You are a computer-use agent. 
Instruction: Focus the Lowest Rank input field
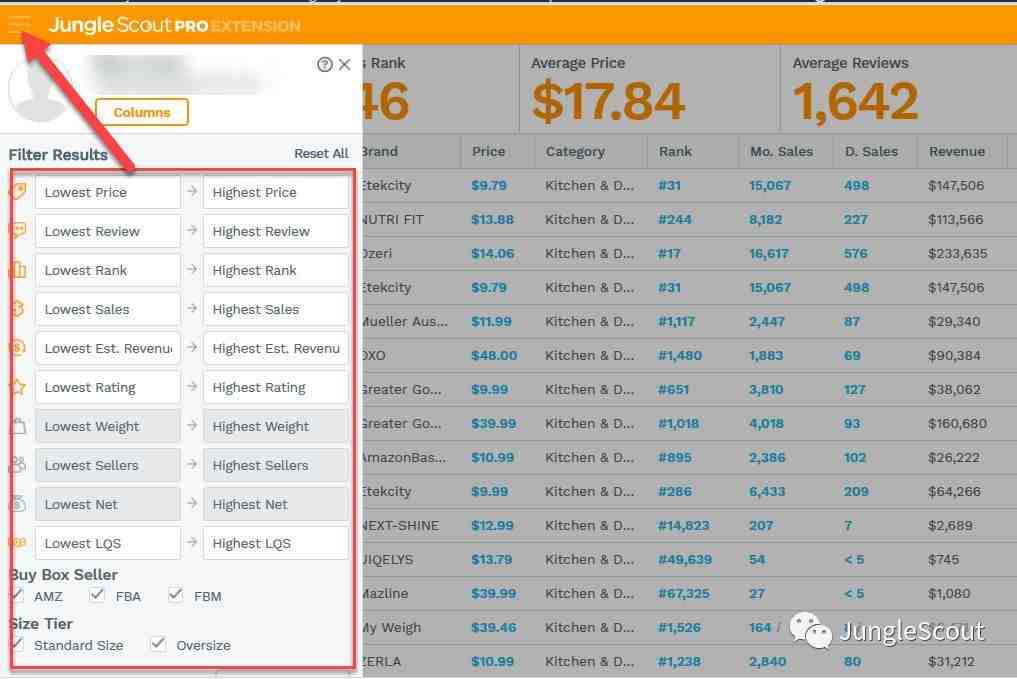point(108,270)
